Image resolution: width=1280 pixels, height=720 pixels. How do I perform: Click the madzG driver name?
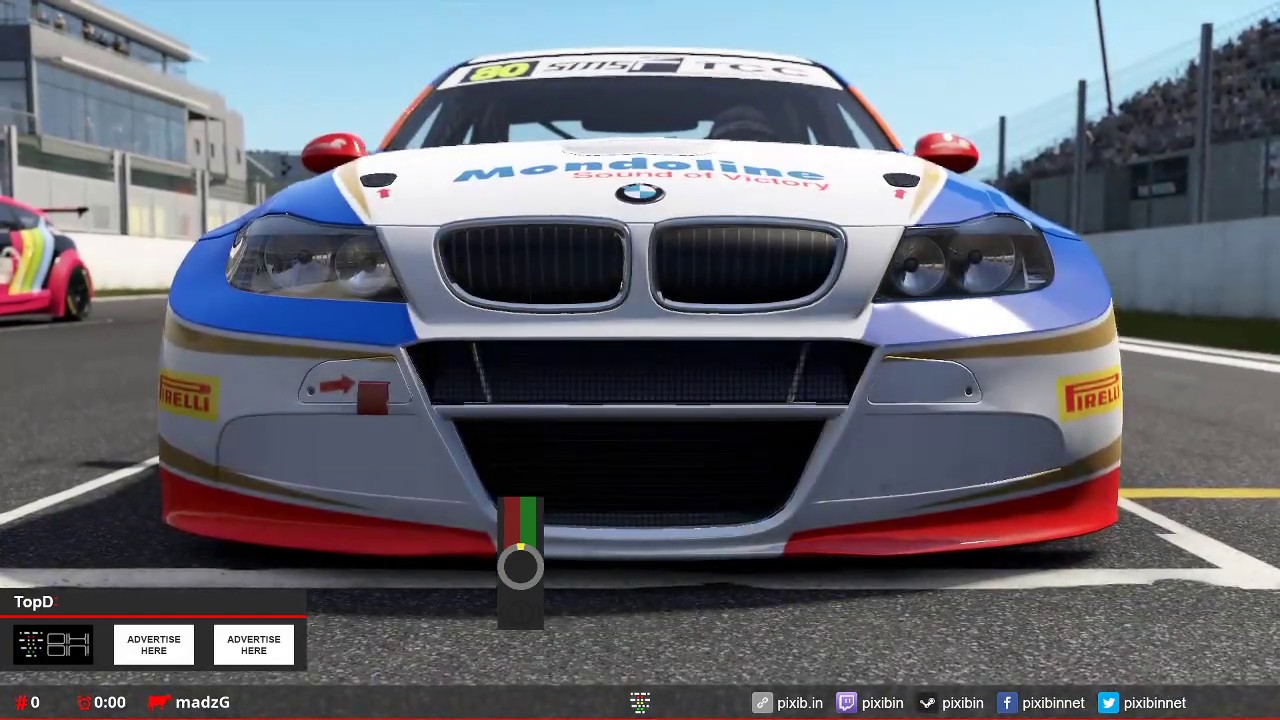[x=203, y=703]
